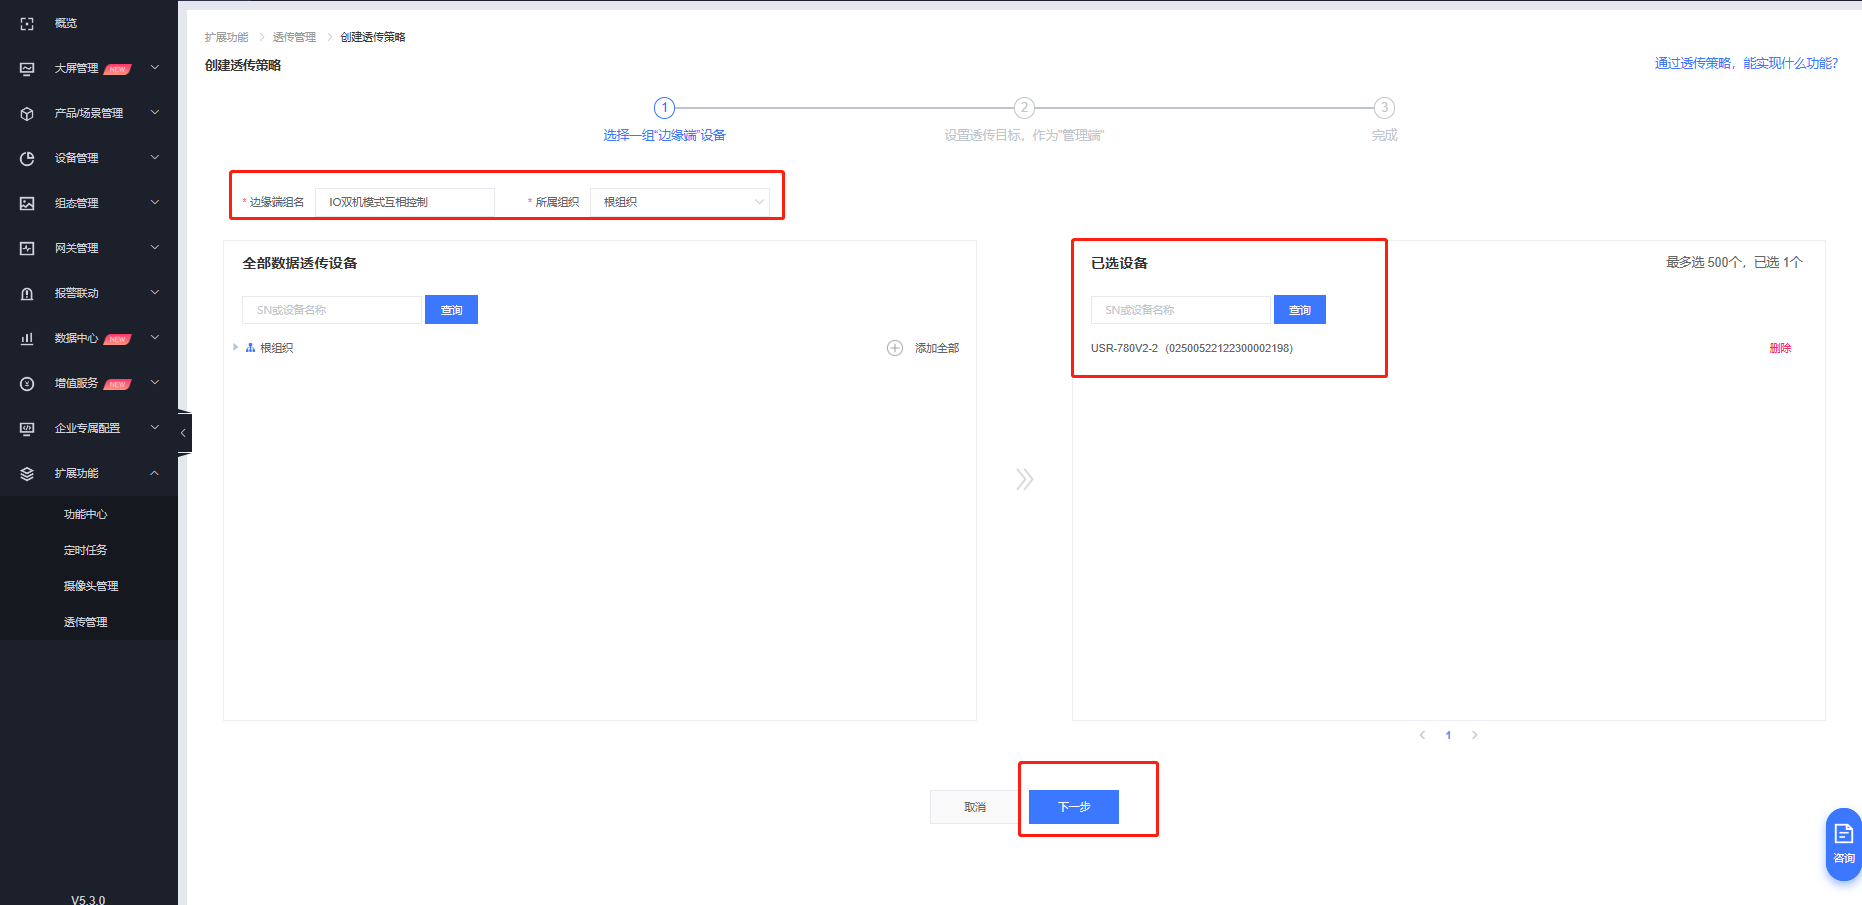The width and height of the screenshot is (1862, 905).
Task: Open the 所属组织 dropdown
Action: click(680, 202)
